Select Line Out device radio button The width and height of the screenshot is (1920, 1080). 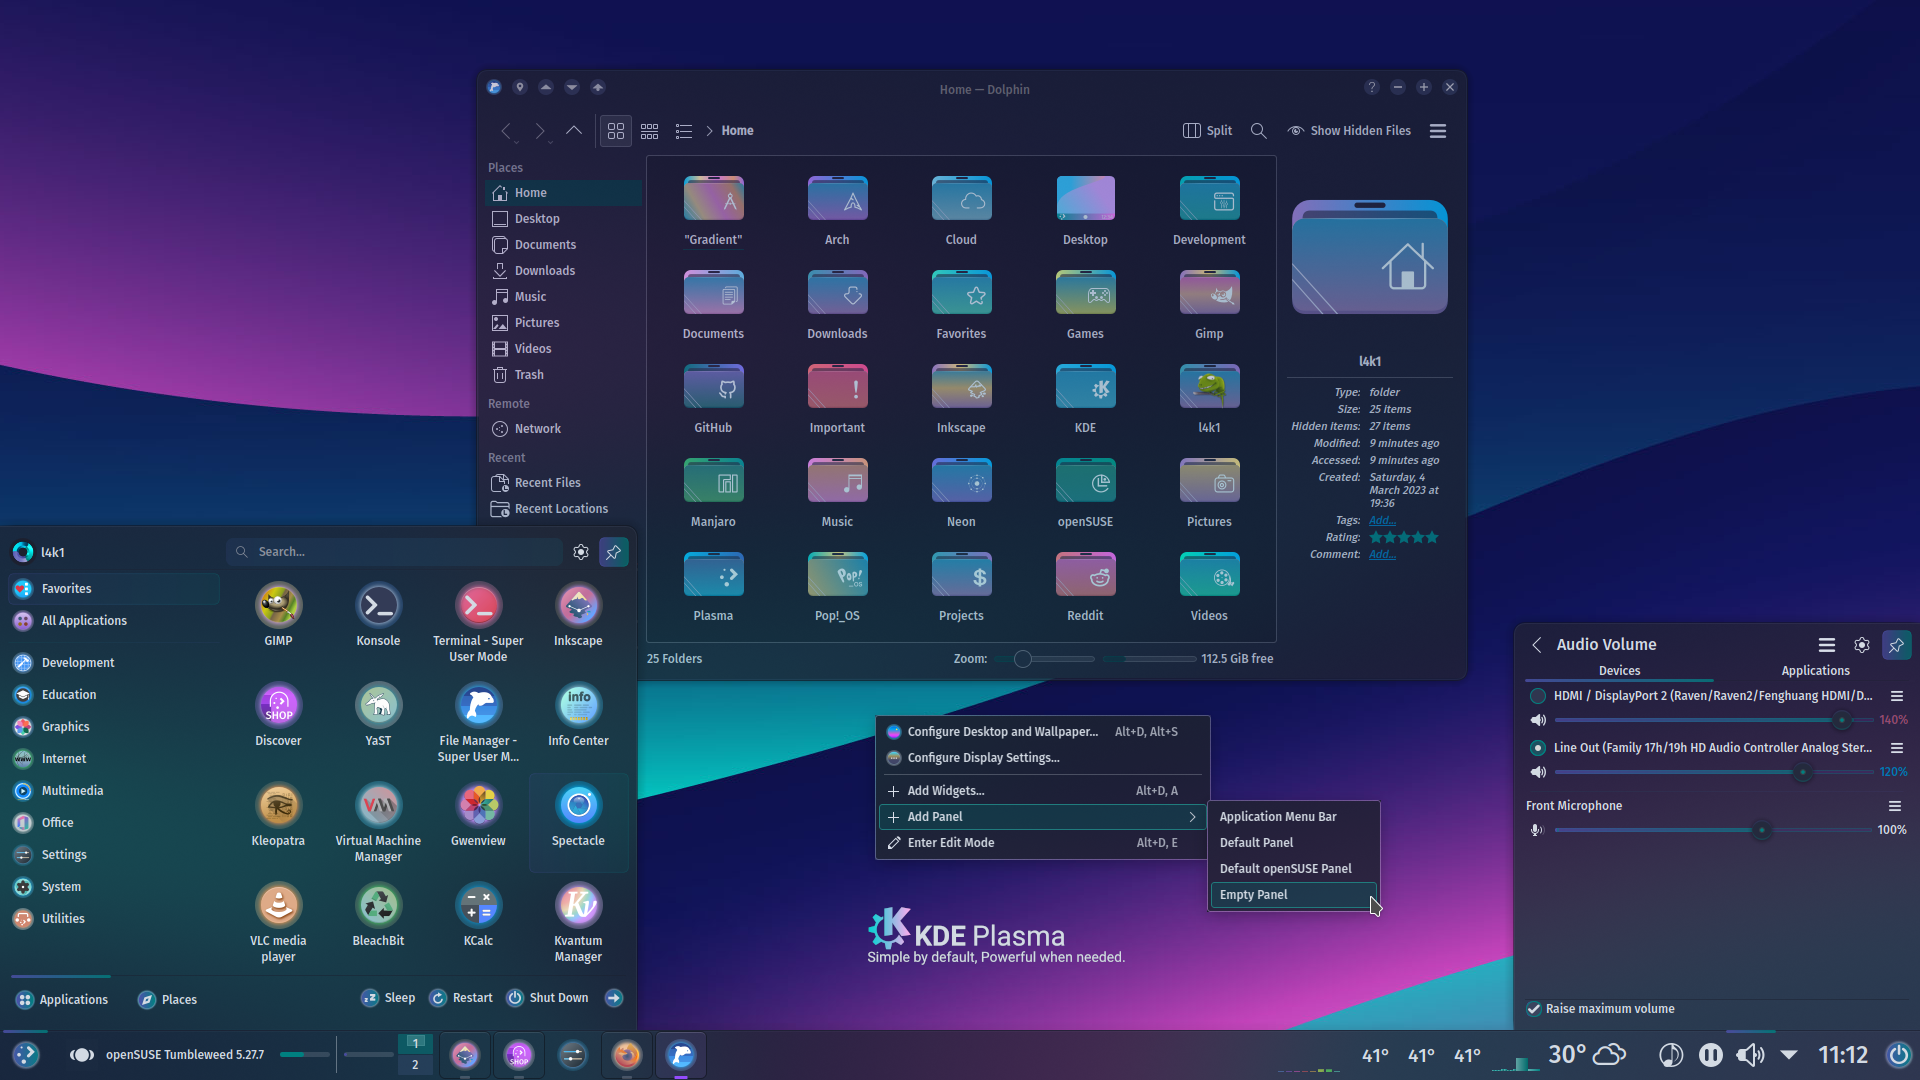pyautogui.click(x=1538, y=748)
